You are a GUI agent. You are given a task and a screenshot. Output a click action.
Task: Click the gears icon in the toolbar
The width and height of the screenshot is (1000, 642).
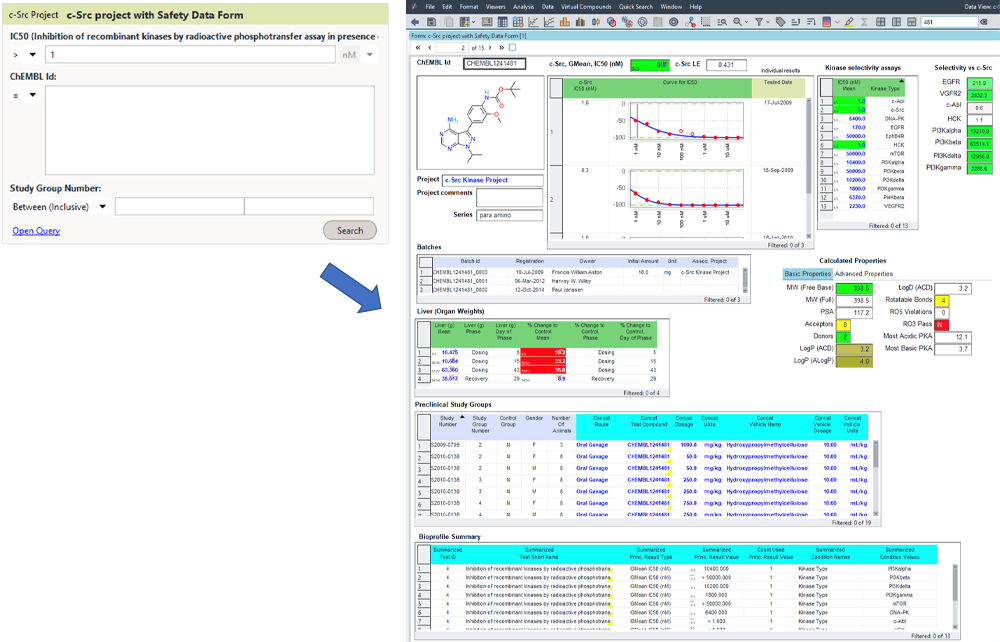click(x=627, y=23)
